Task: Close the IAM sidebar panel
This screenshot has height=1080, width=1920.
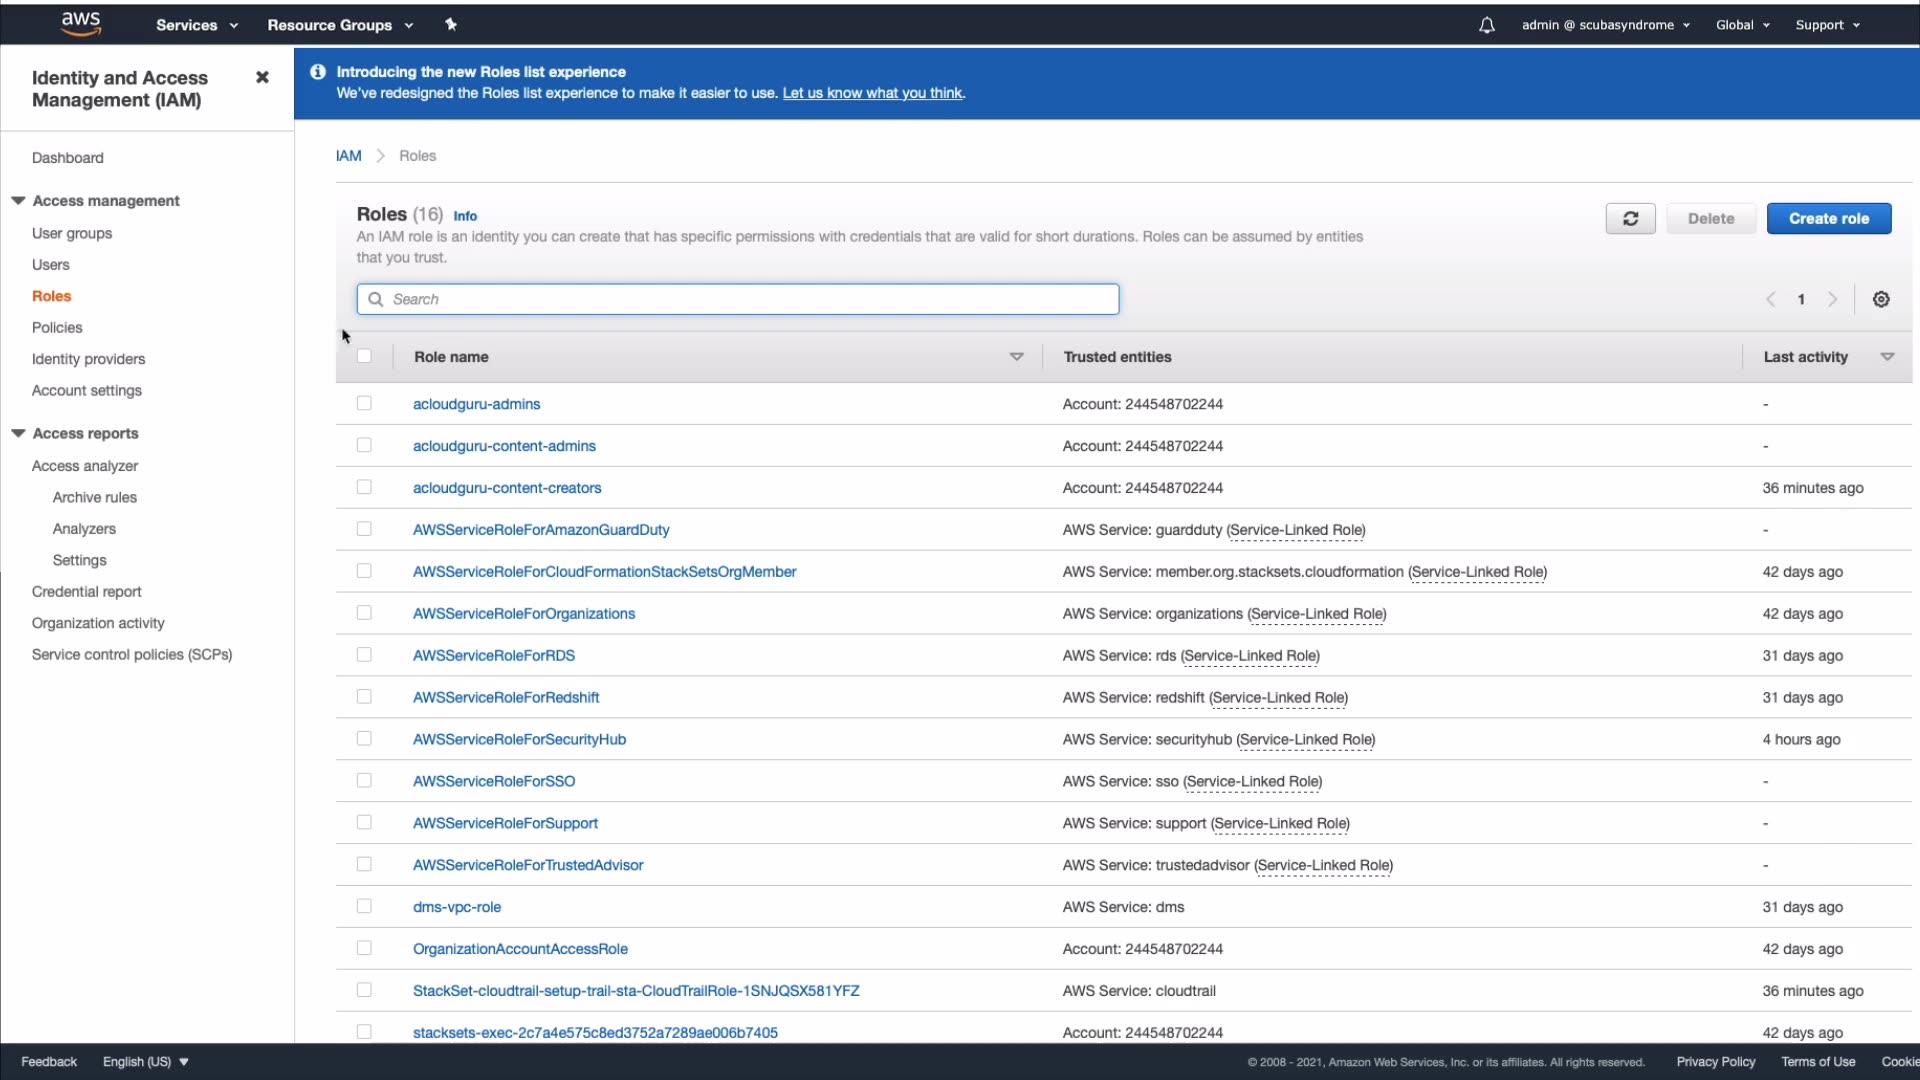Action: click(x=262, y=77)
